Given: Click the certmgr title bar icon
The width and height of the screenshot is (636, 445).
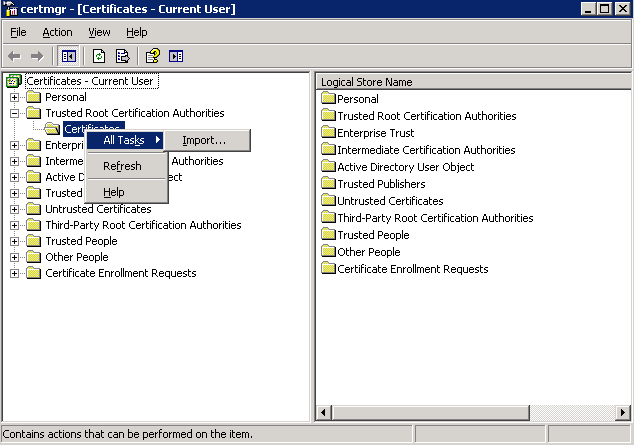Looking at the screenshot, I should [11, 8].
